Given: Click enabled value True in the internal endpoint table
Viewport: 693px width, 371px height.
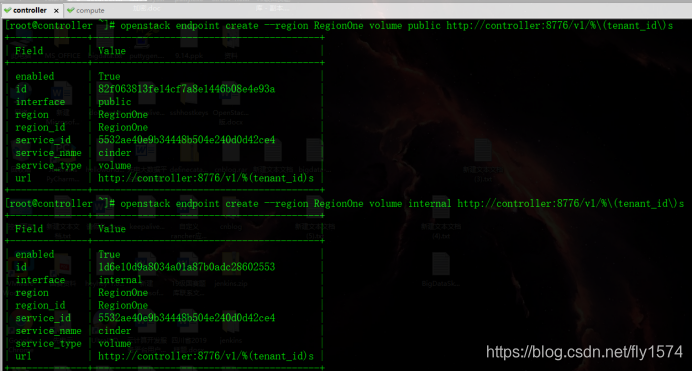Looking at the screenshot, I should tap(109, 255).
